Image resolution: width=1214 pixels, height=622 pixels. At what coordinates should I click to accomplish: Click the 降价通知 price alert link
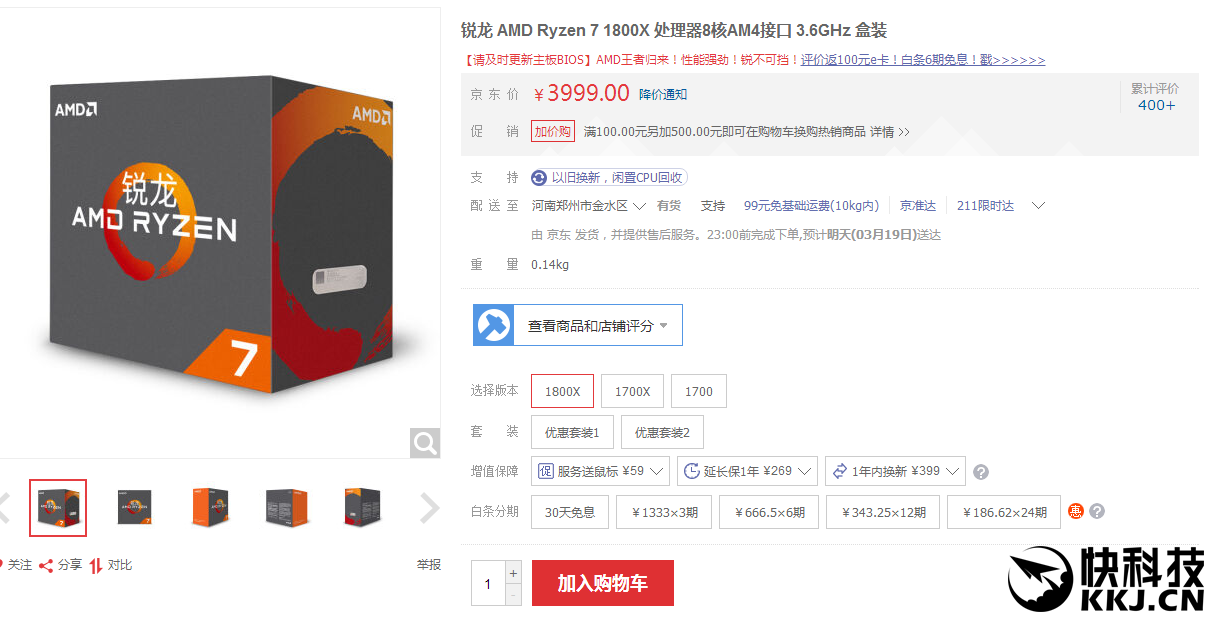(x=663, y=94)
